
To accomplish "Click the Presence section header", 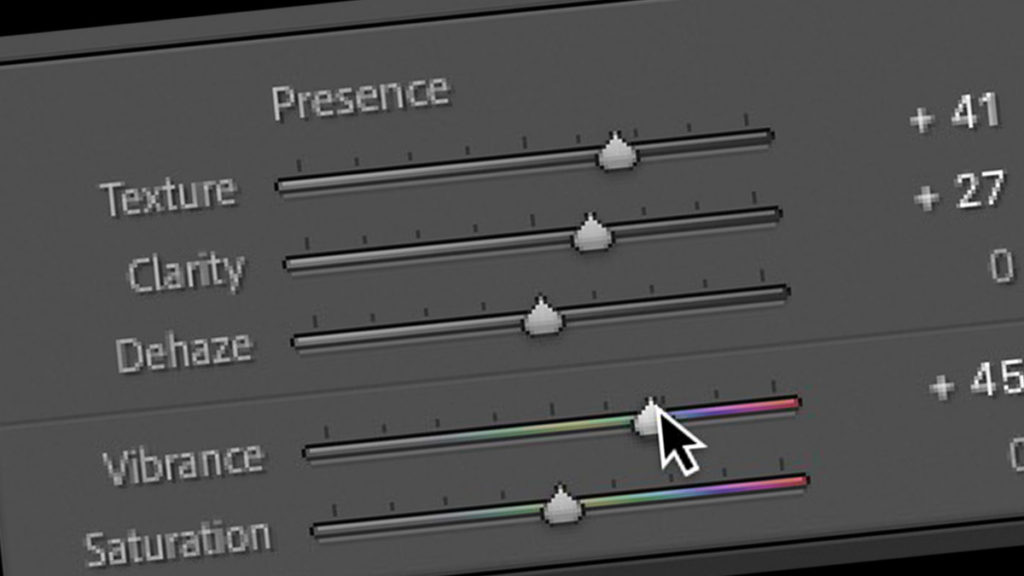I will pyautogui.click(x=361, y=98).
